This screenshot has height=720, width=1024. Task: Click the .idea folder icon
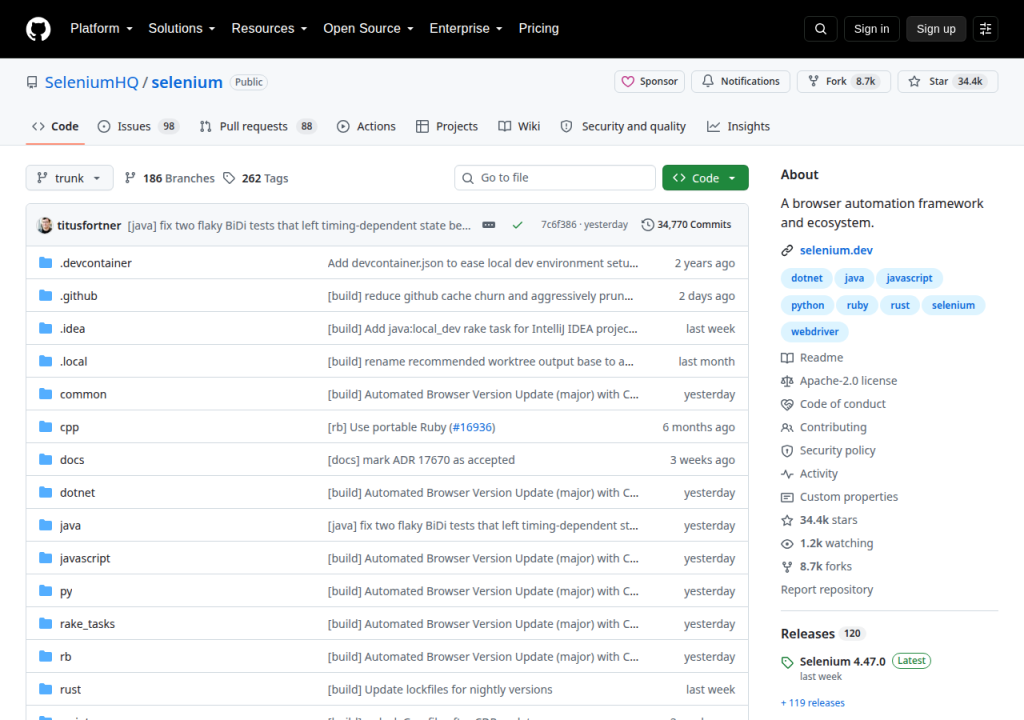[x=45, y=328]
